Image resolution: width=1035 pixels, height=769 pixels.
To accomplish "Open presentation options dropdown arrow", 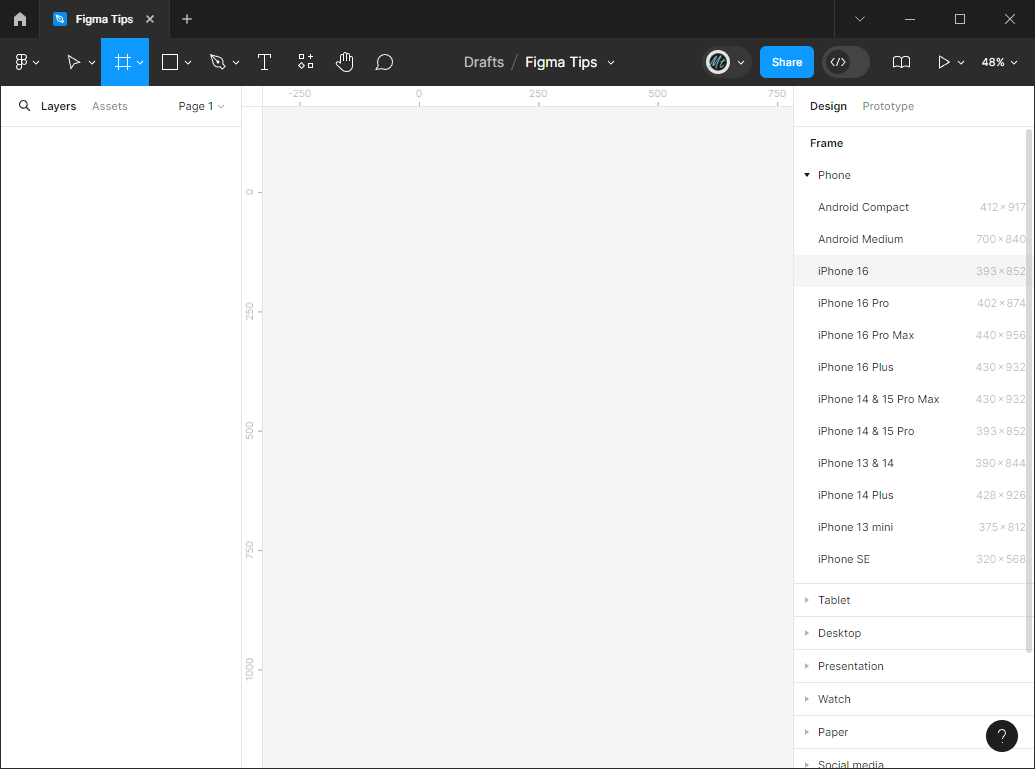I will (x=960, y=63).
